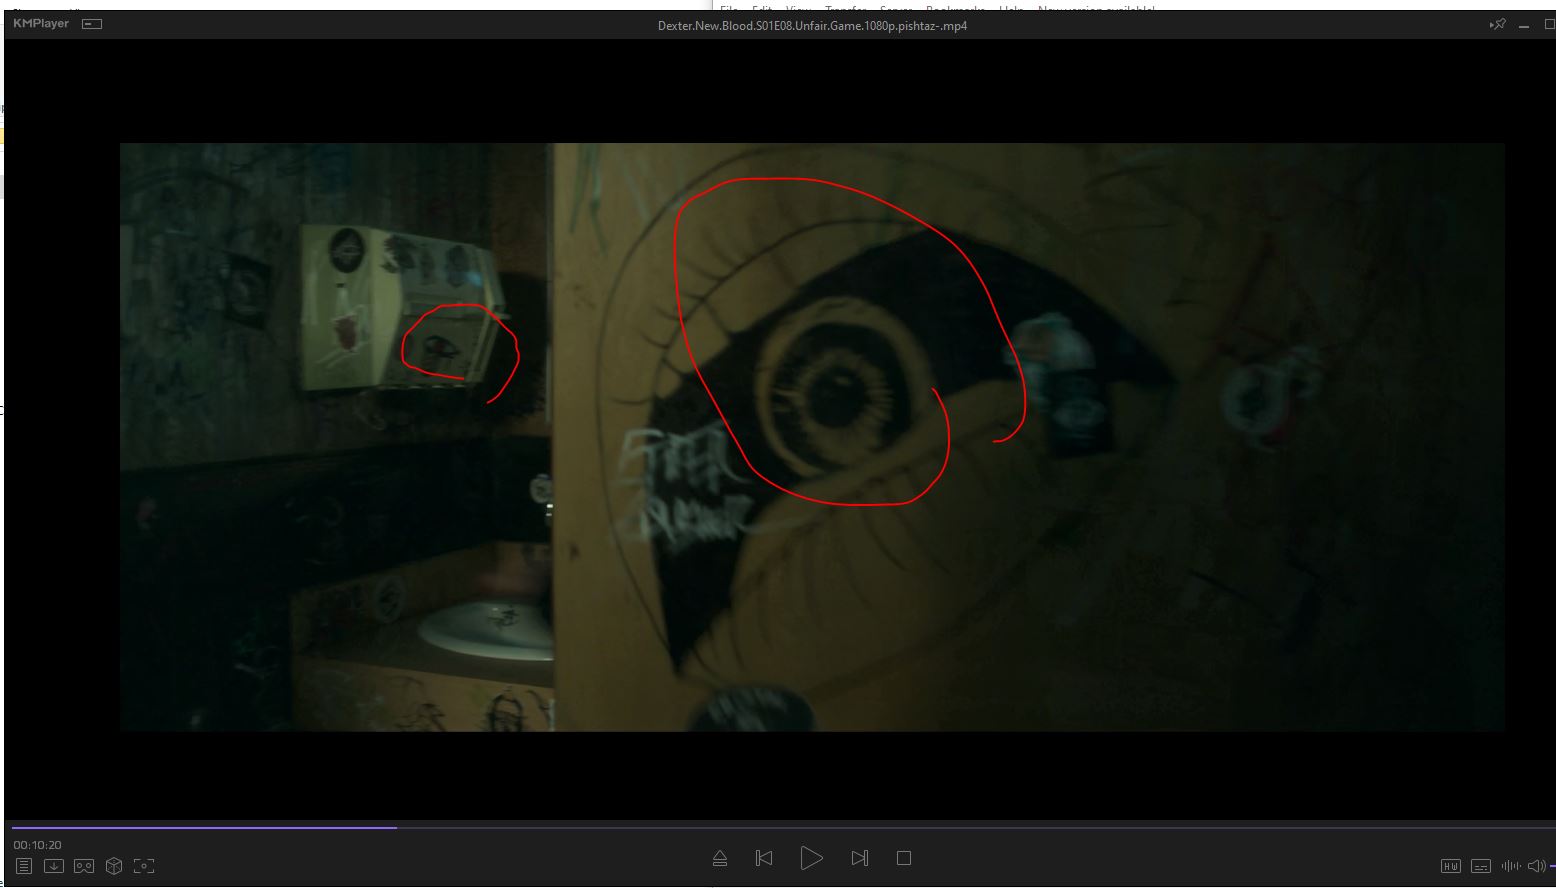Screen dimensions: 1556x888
Task: Open the playlist panel icon
Action: 24,866
